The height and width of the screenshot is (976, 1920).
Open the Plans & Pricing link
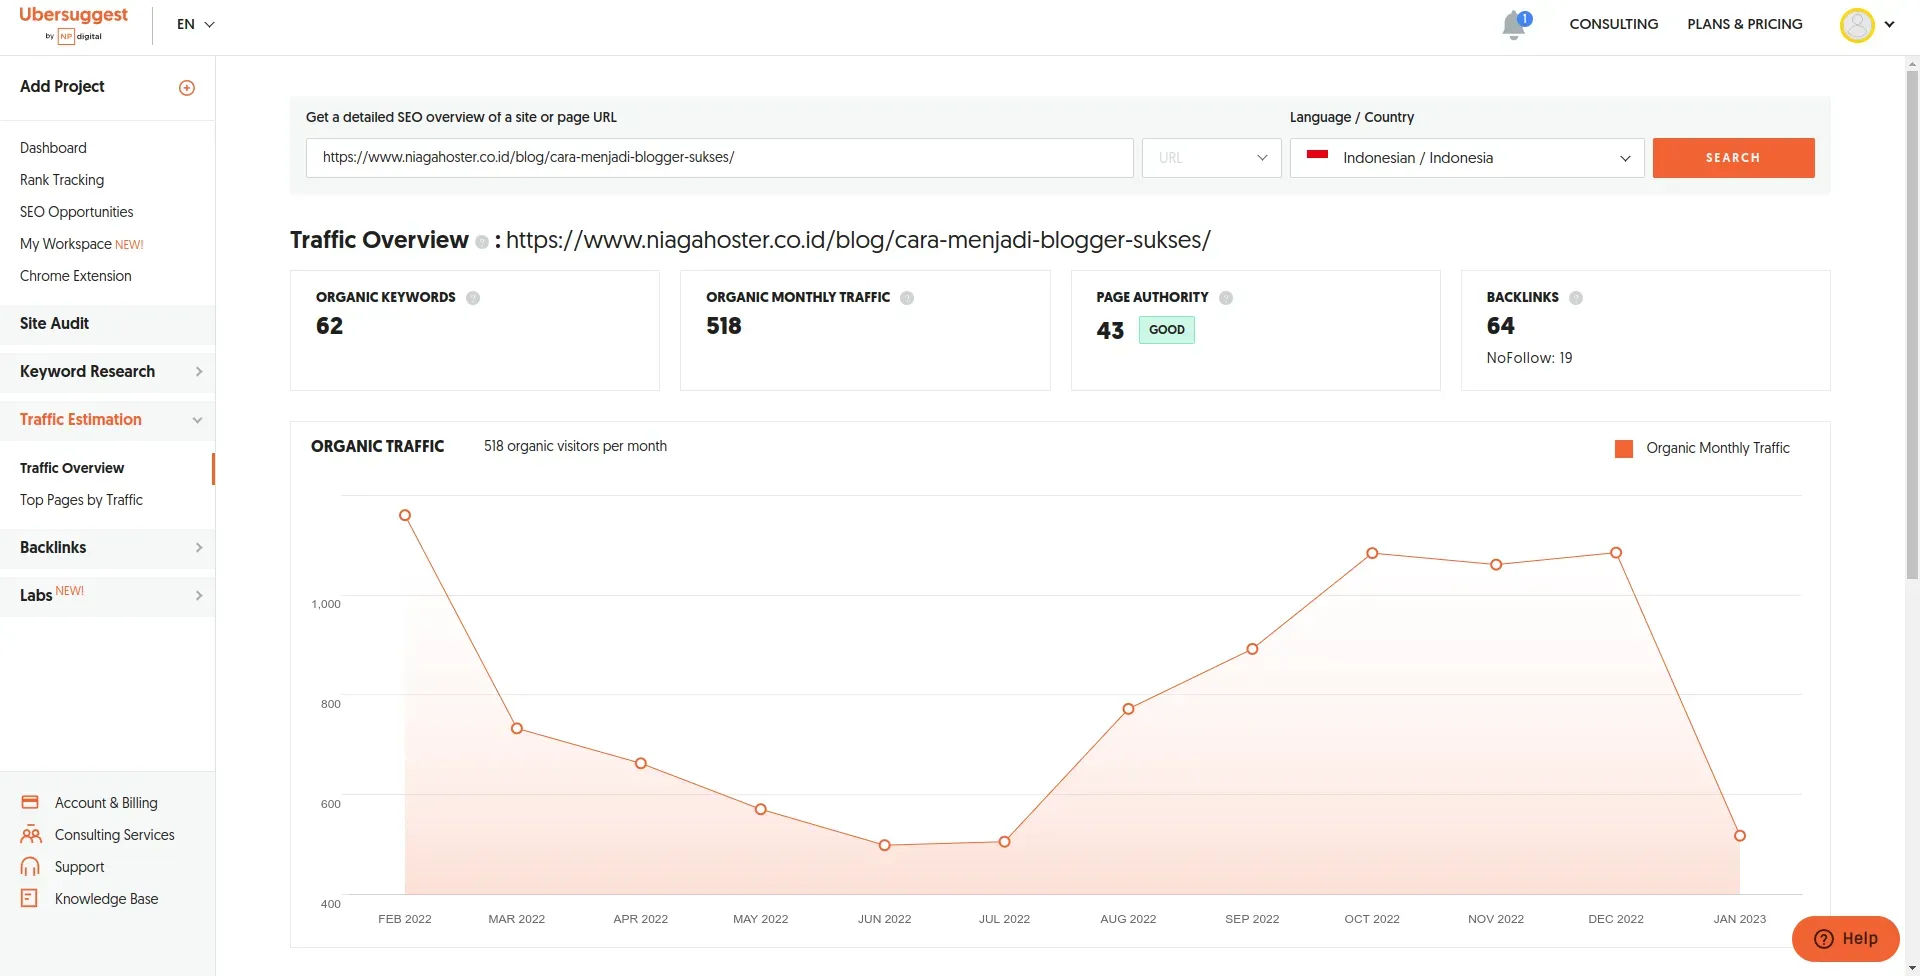pos(1745,24)
